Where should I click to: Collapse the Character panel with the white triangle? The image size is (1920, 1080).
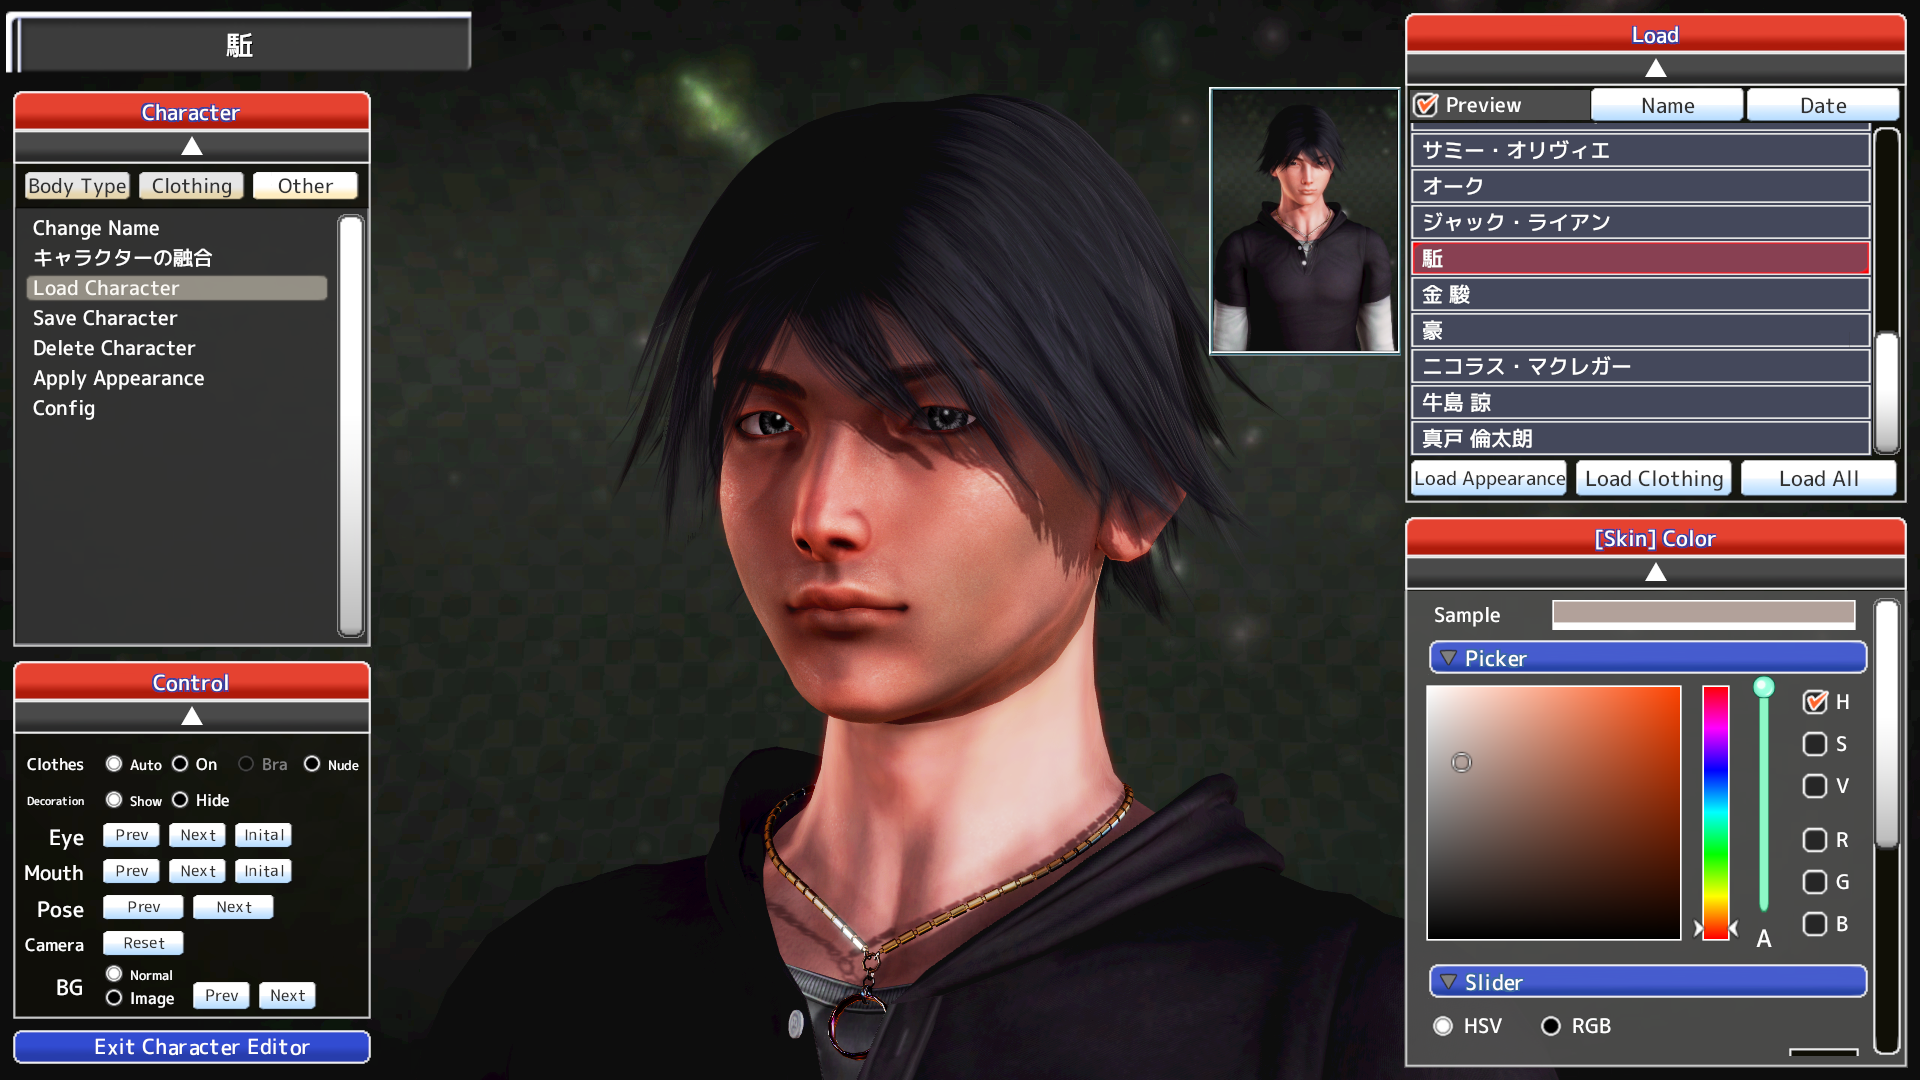pos(191,147)
